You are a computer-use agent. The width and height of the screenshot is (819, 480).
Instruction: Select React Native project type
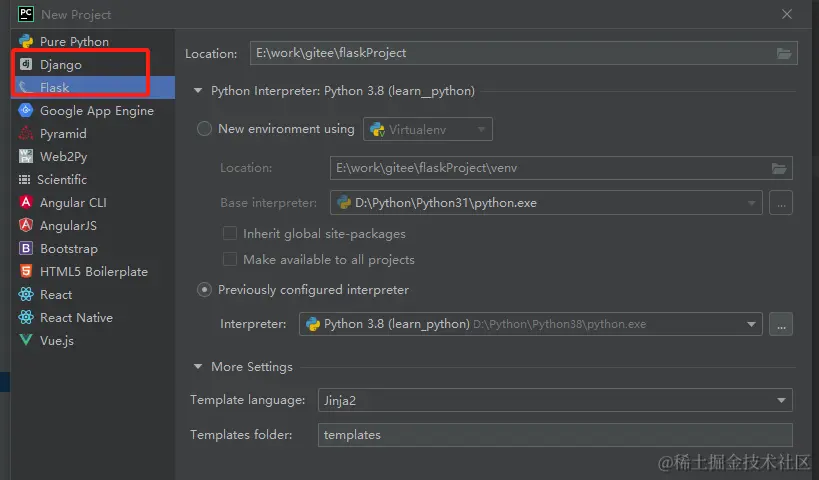76,318
